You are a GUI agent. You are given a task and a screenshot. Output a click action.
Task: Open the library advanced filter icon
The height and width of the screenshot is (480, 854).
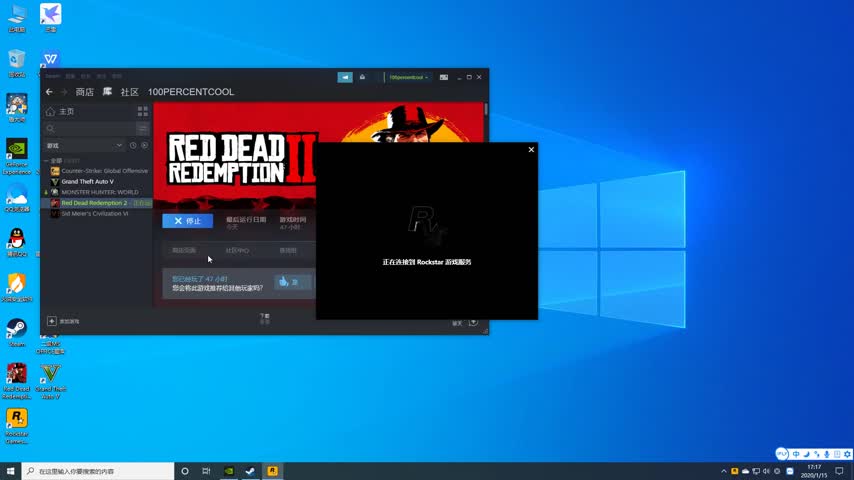[x=143, y=129]
